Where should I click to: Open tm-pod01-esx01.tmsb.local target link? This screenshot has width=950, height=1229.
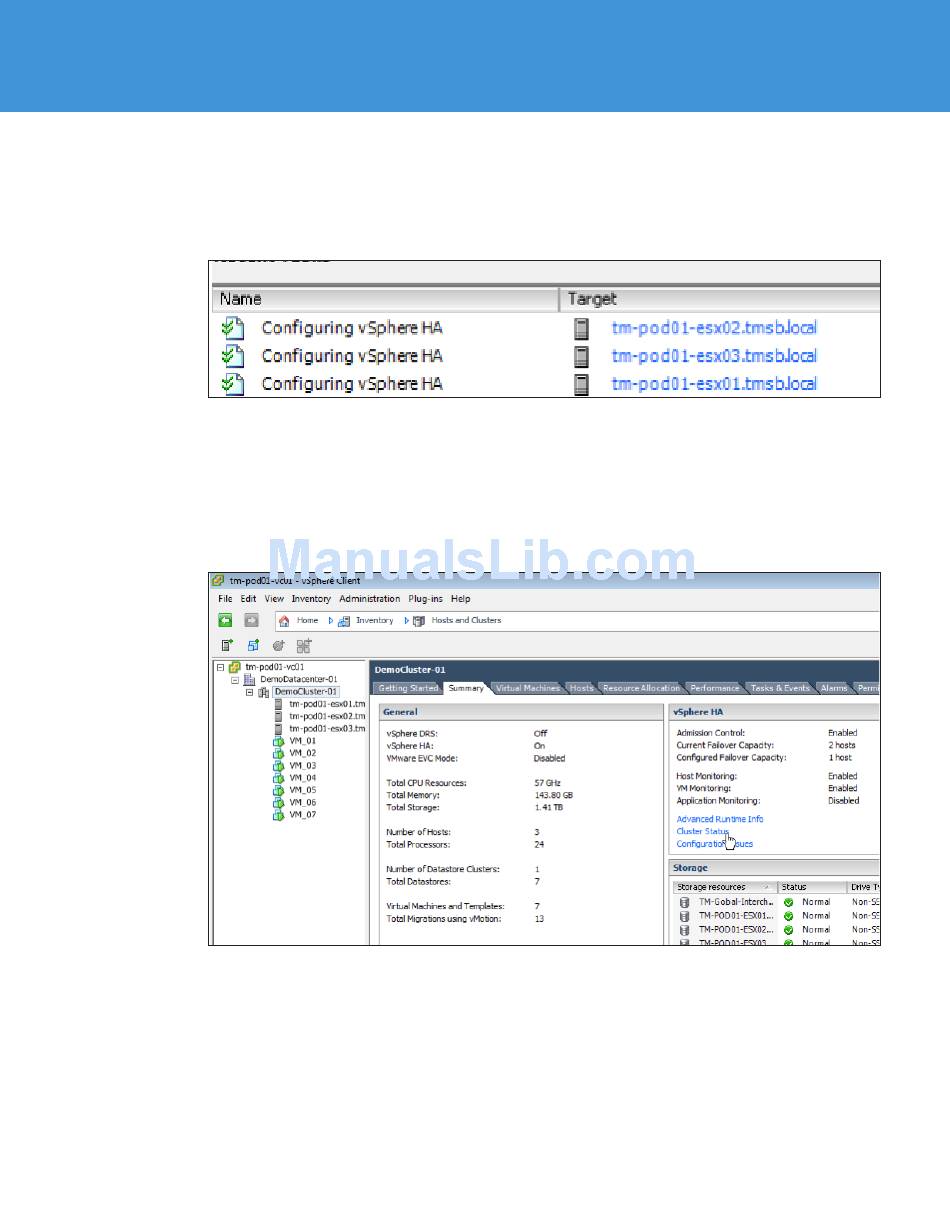point(714,384)
